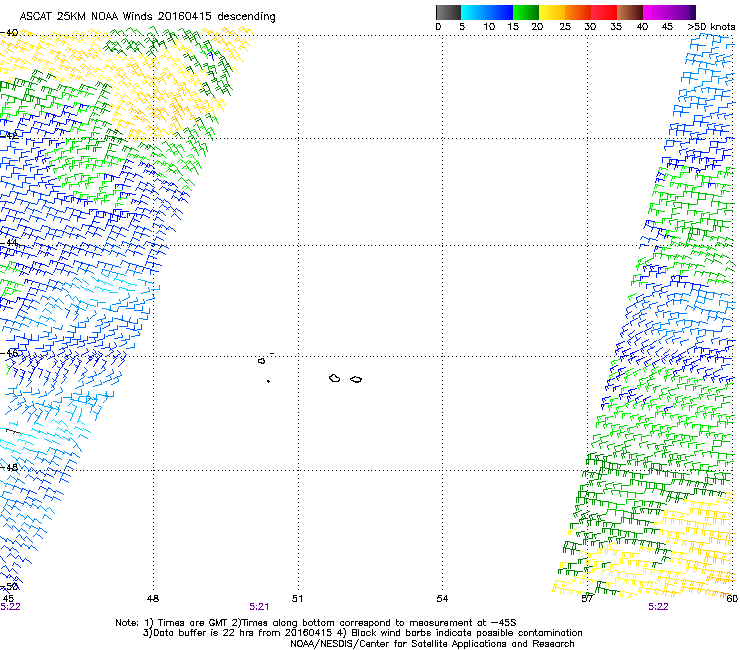The width and height of the screenshot is (740, 650).
Task: Click the -40 latitude label
Action: (x=9, y=33)
